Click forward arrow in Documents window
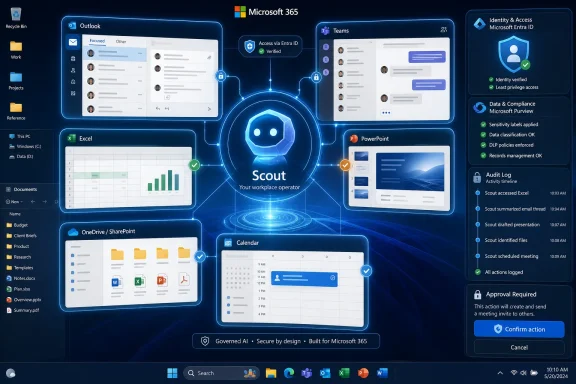 click(x=45, y=201)
